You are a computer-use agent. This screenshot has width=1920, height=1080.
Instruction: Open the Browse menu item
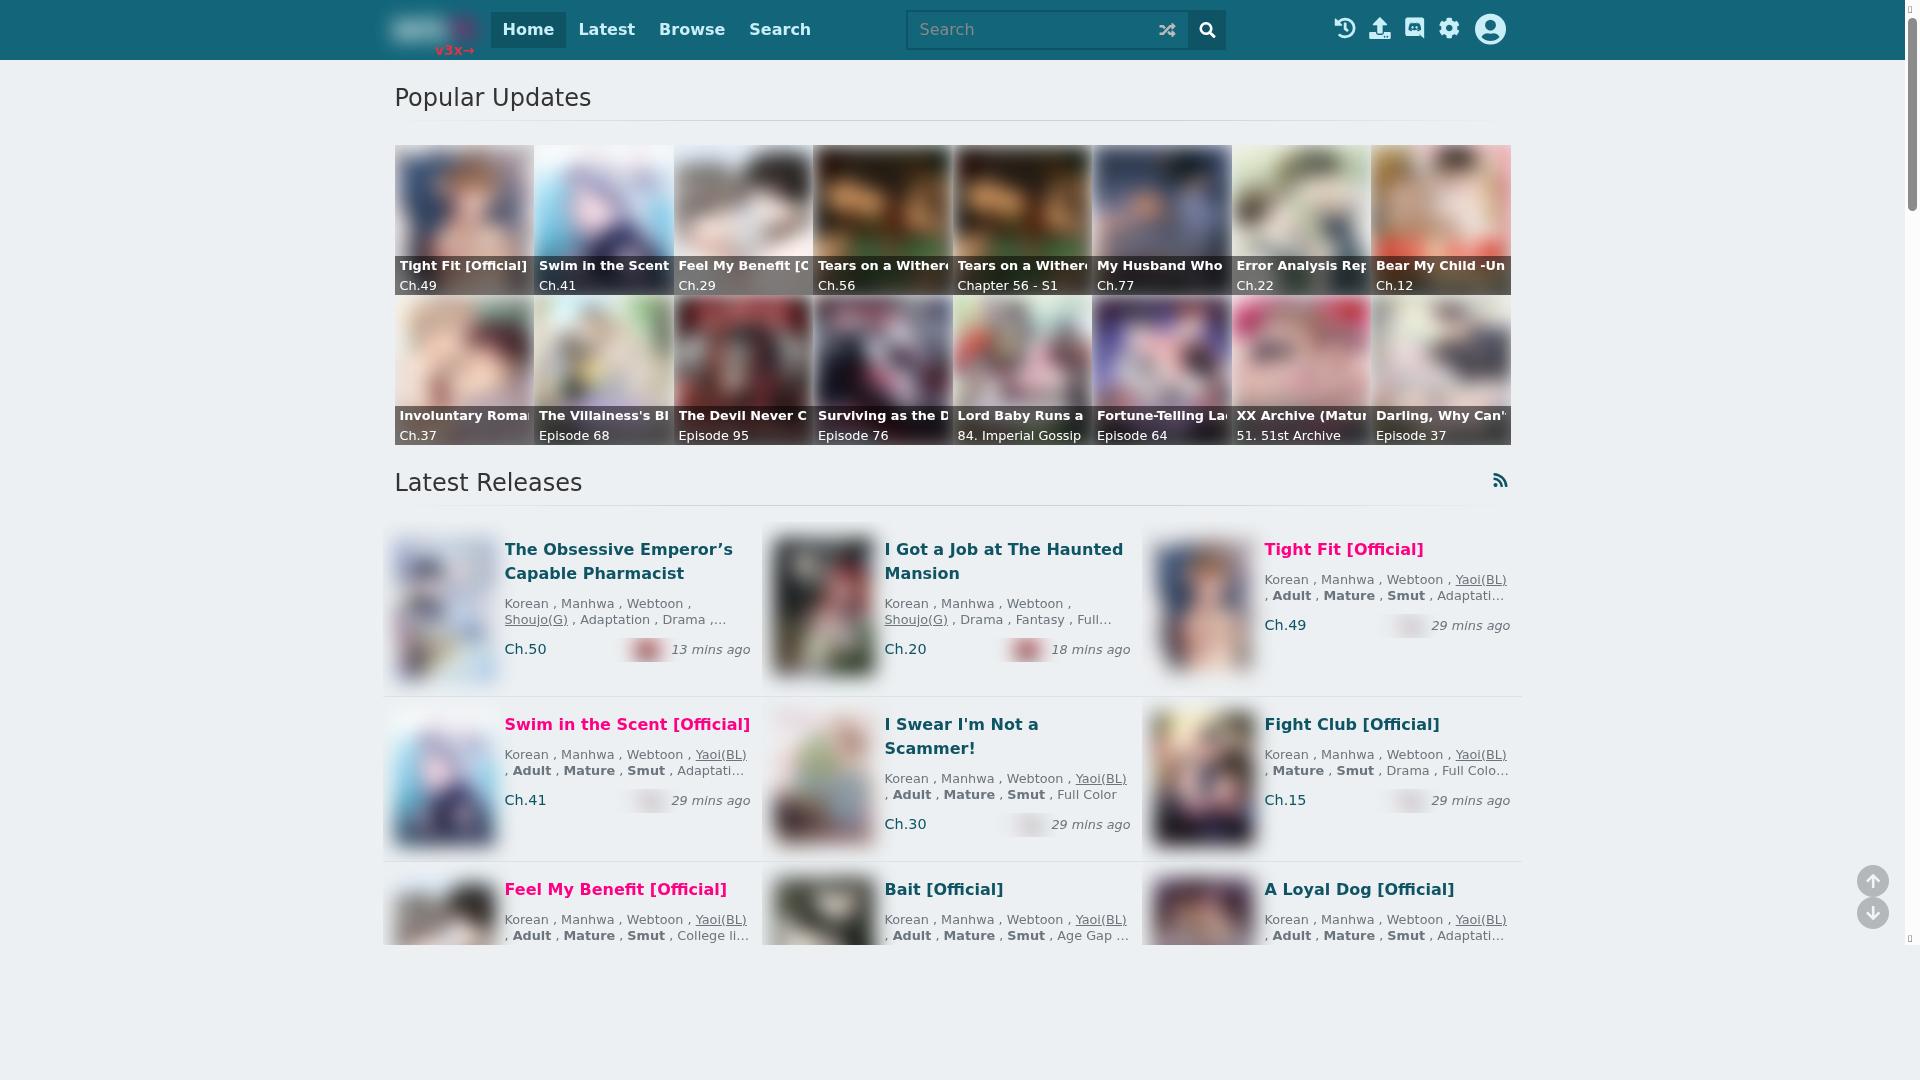[x=691, y=30]
